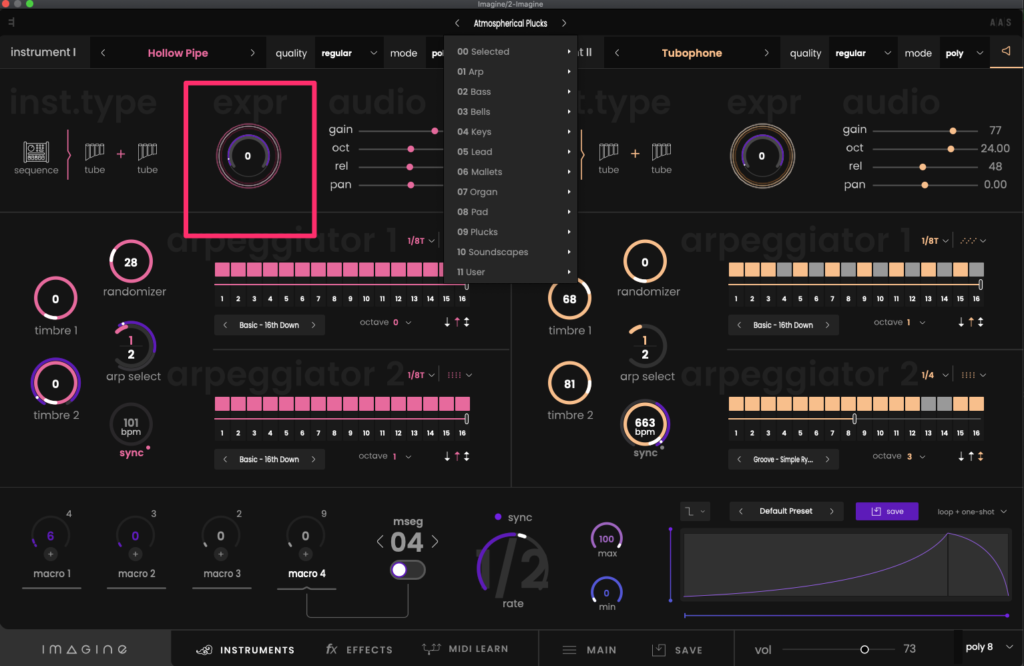
Task: Toggle the mseg switch below 04
Action: coord(407,569)
